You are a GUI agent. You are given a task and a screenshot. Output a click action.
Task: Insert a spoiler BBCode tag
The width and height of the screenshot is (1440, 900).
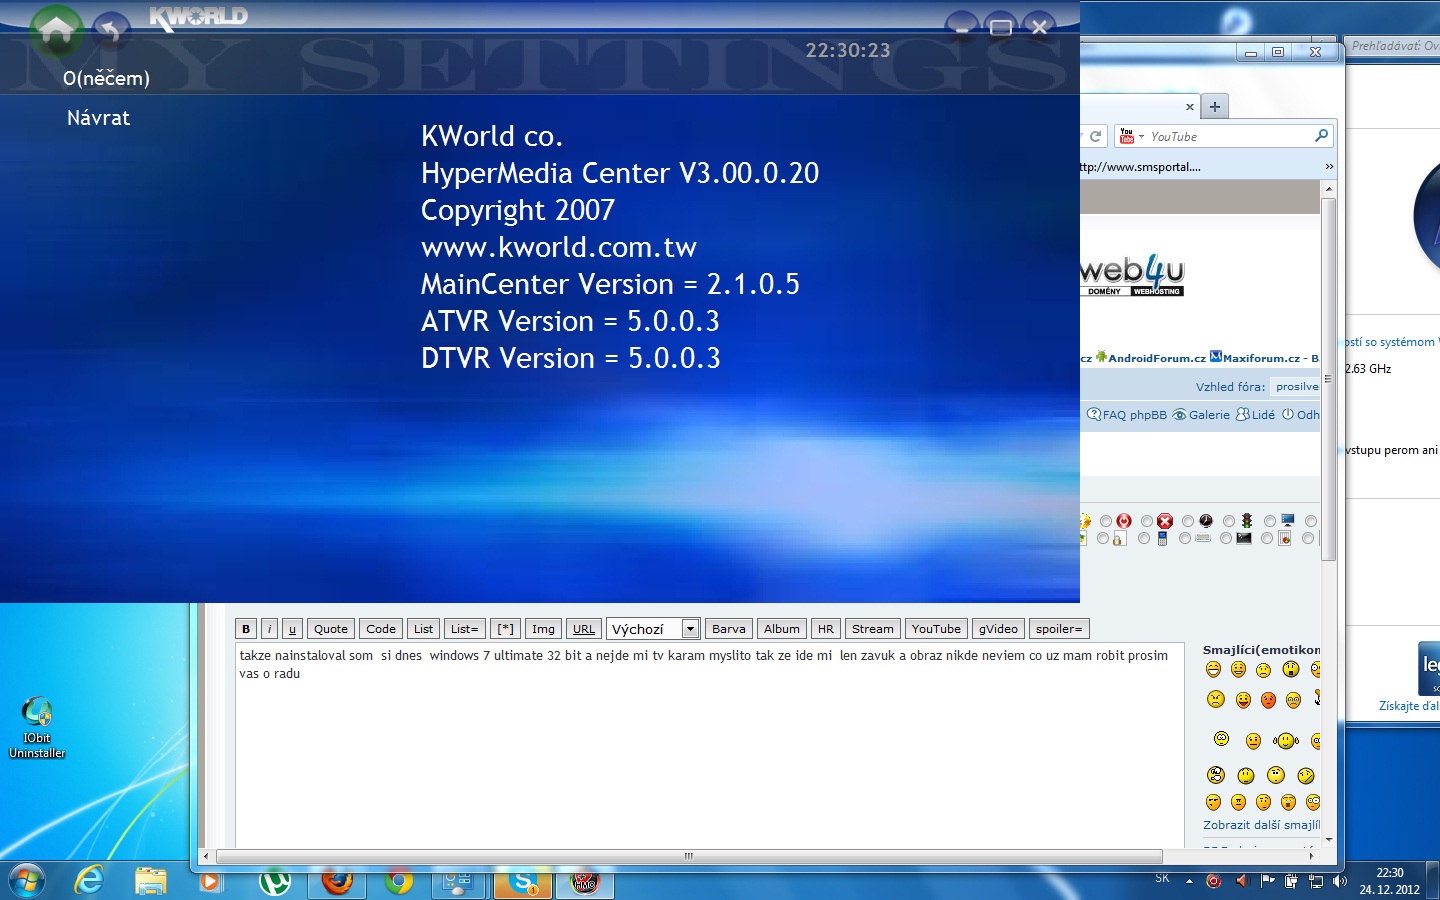click(x=1059, y=629)
